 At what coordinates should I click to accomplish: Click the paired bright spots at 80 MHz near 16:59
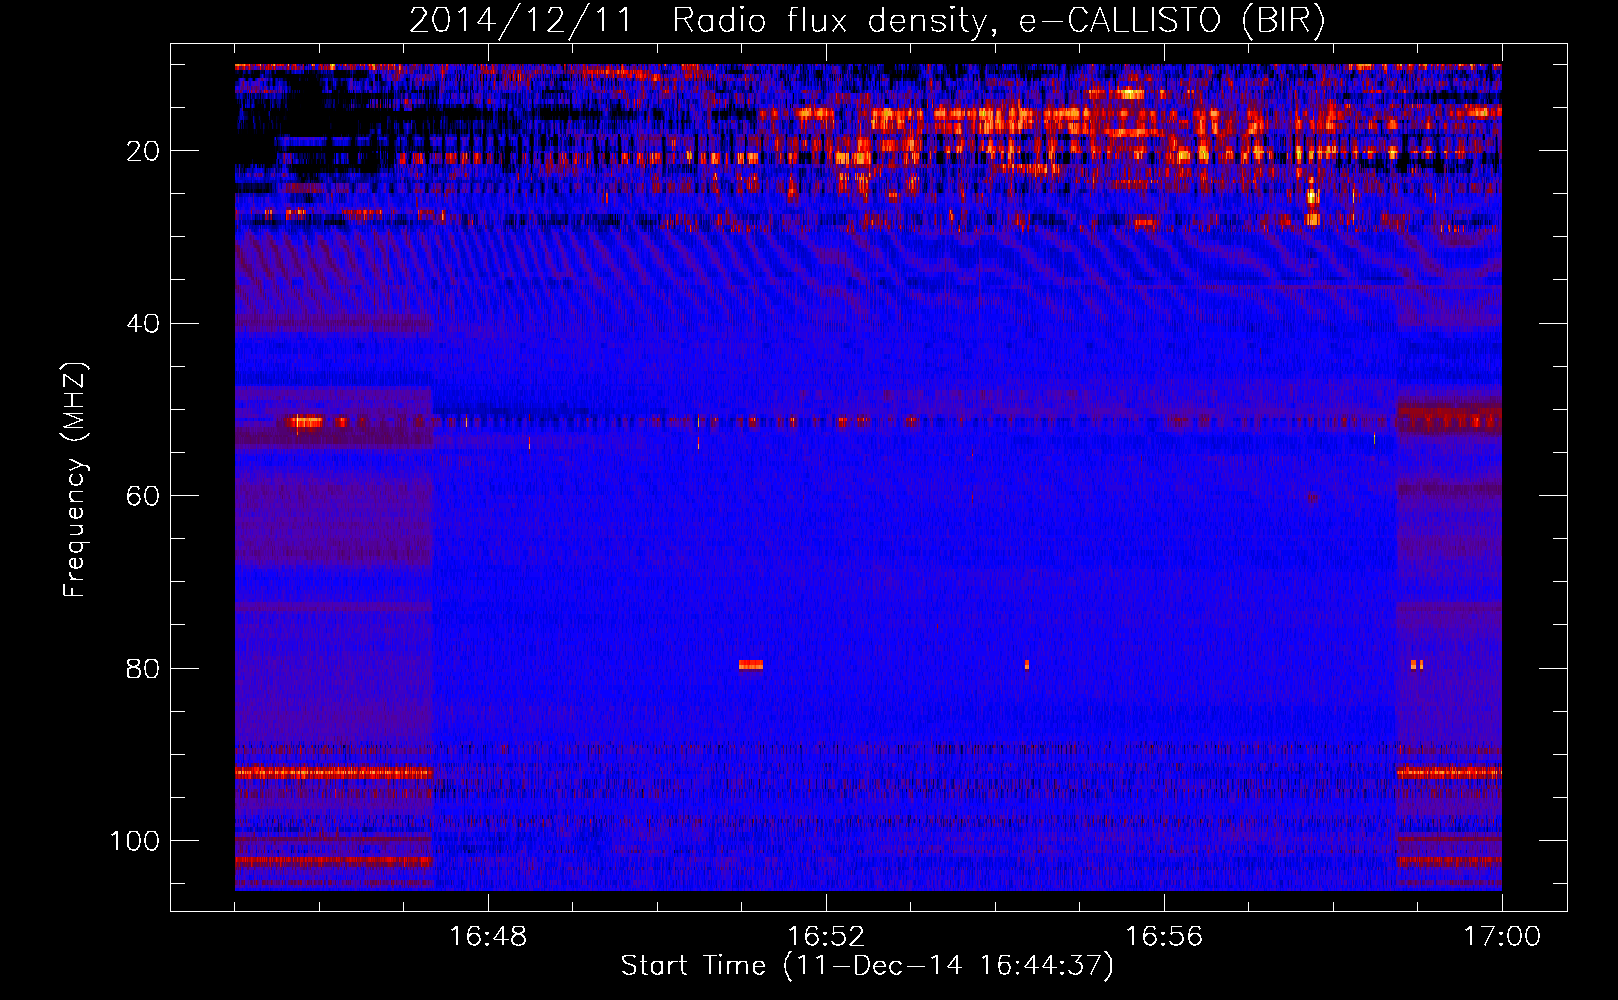[x=1417, y=665]
